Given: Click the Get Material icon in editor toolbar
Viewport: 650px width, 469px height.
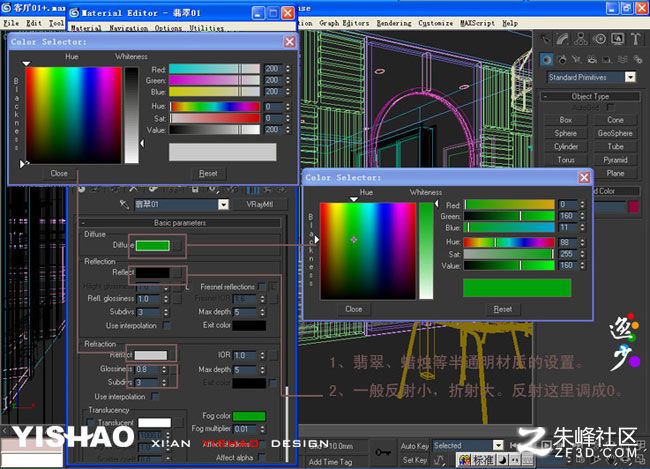Looking at the screenshot, I should point(81,189).
